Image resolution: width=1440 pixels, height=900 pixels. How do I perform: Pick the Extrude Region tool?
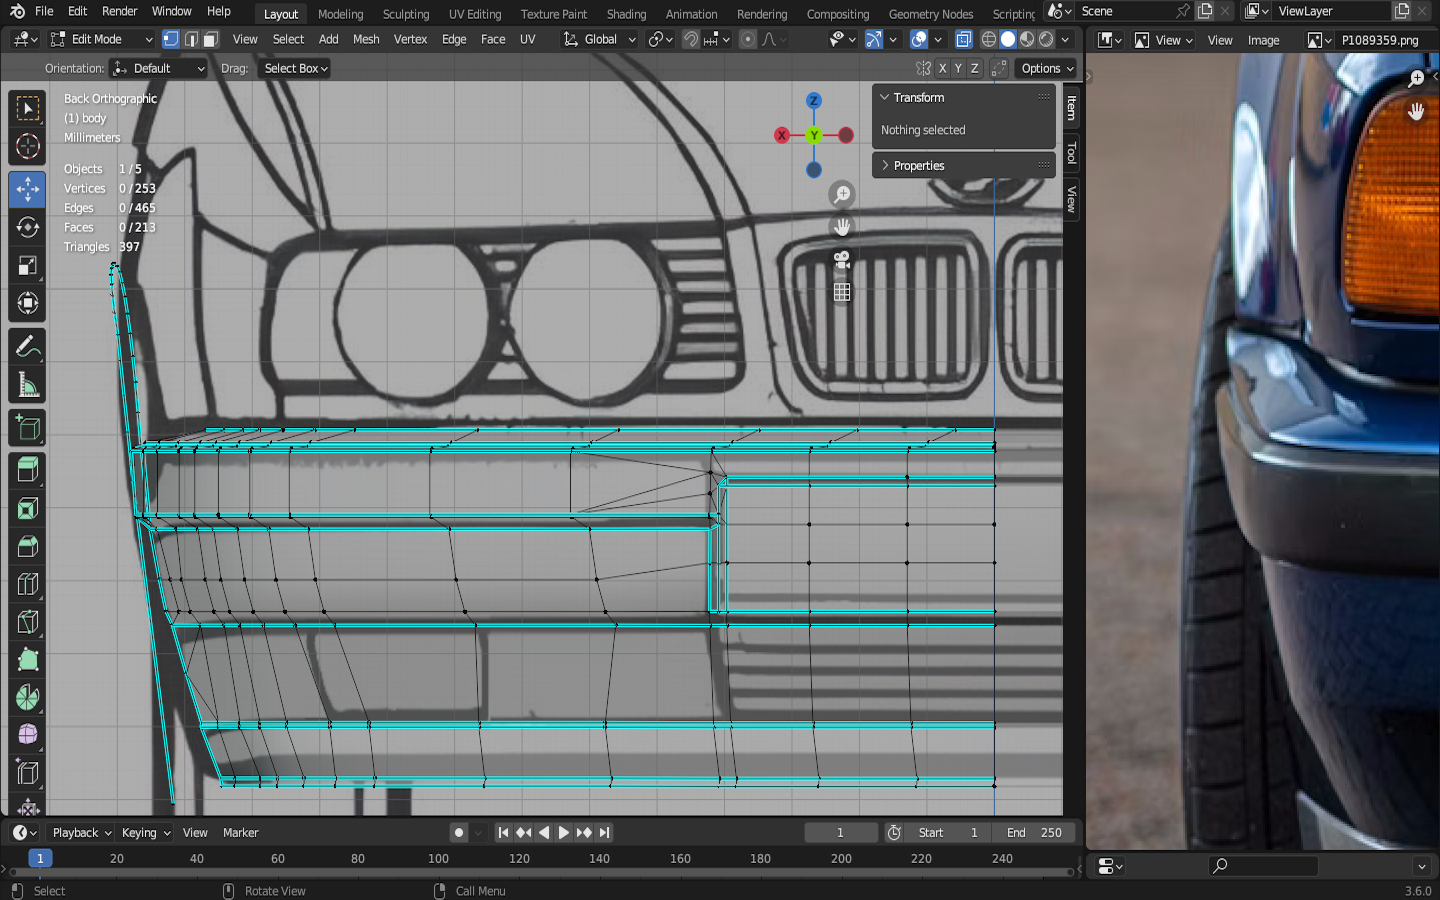tap(27, 468)
